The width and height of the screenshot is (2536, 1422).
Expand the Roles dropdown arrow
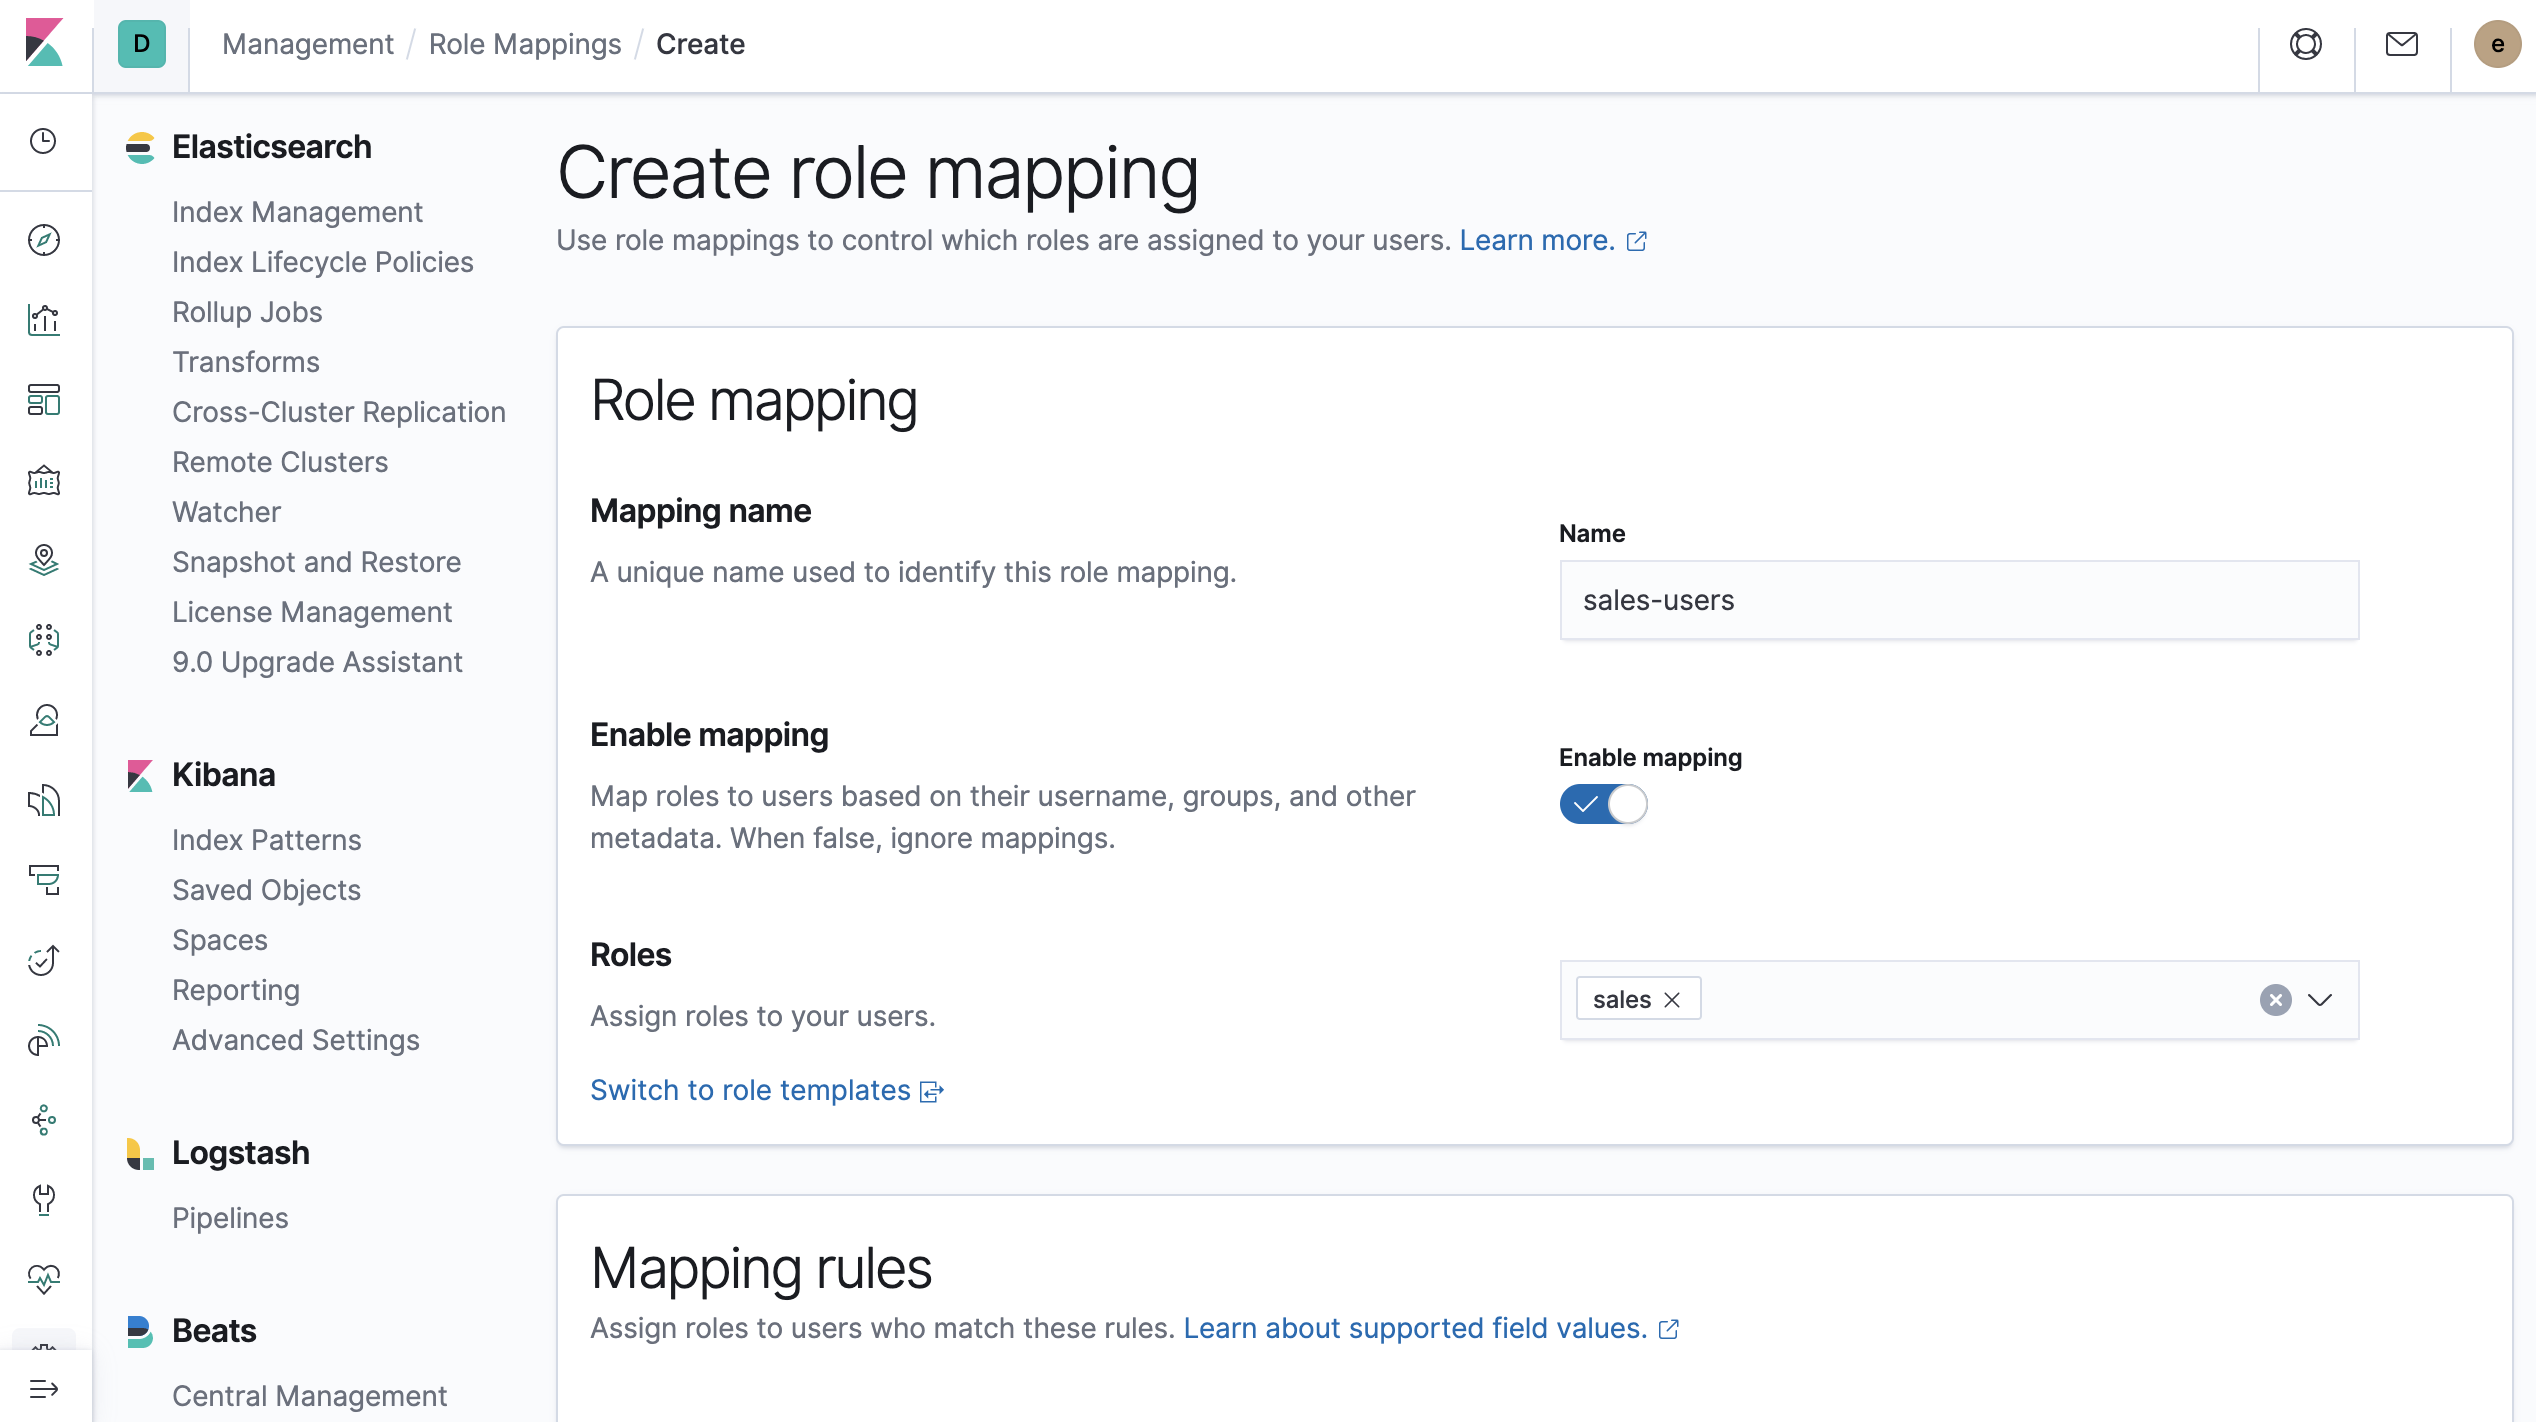click(2321, 999)
